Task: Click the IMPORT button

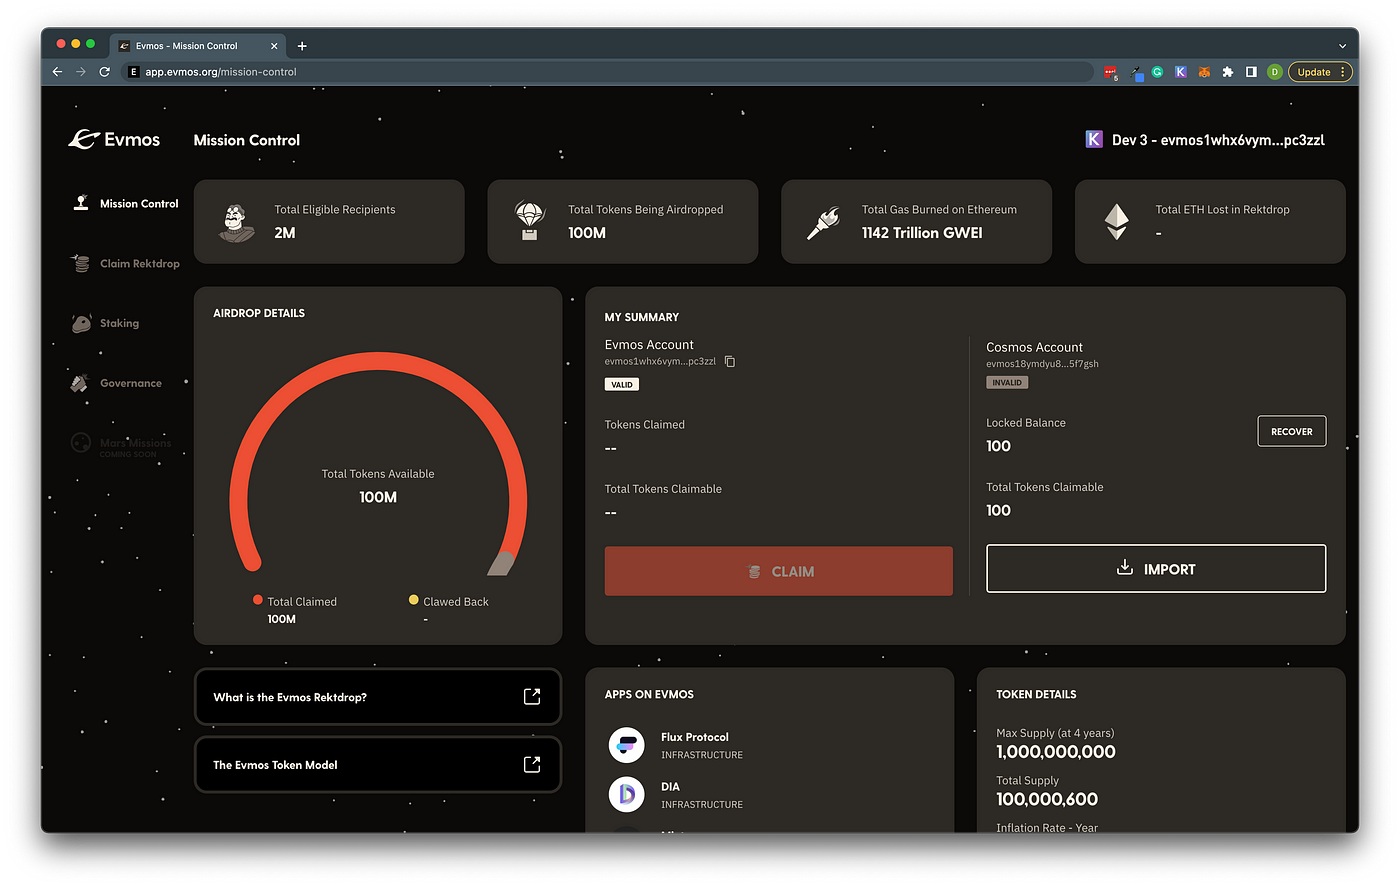Action: point(1156,569)
